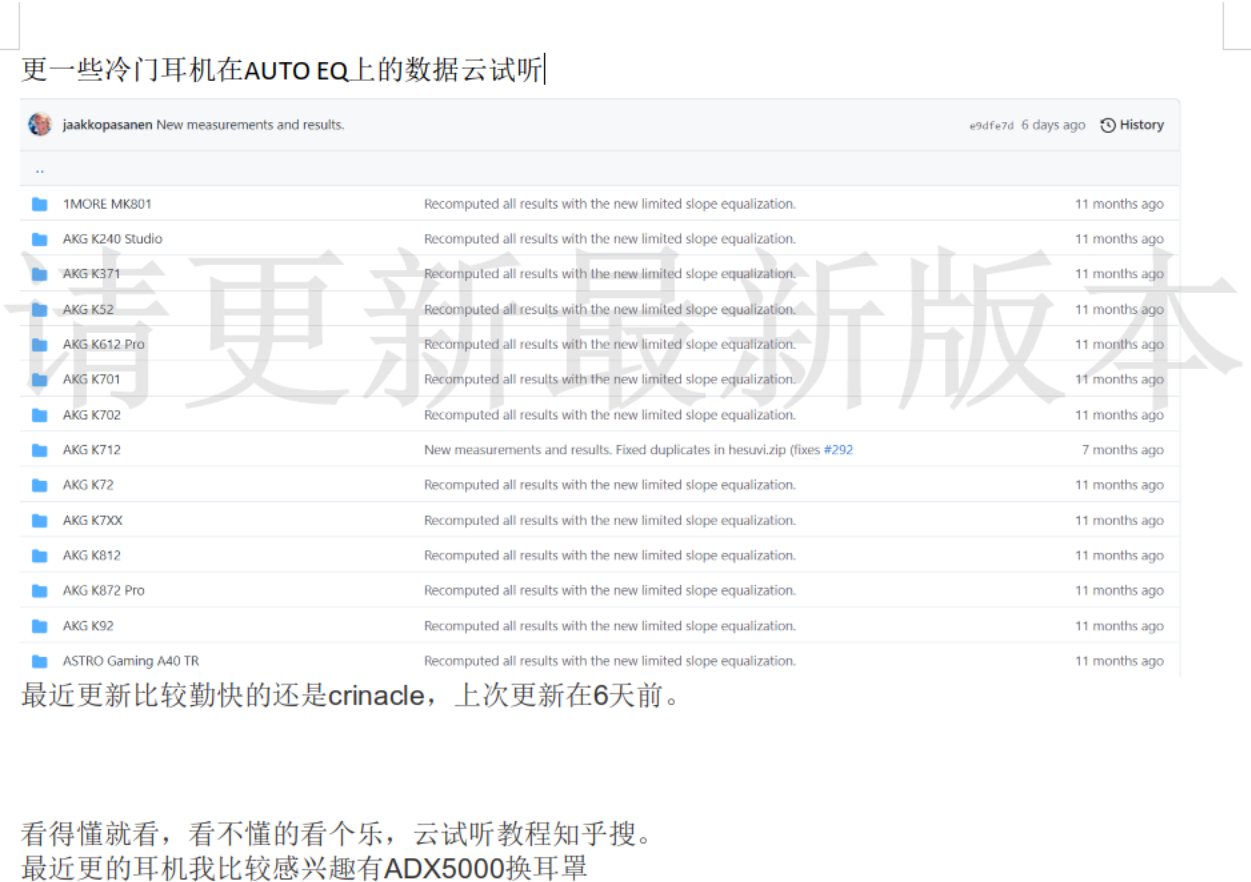The image size is (1251, 882).
Task: Click the folder icon beside AKG K712
Action: pyautogui.click(x=39, y=450)
